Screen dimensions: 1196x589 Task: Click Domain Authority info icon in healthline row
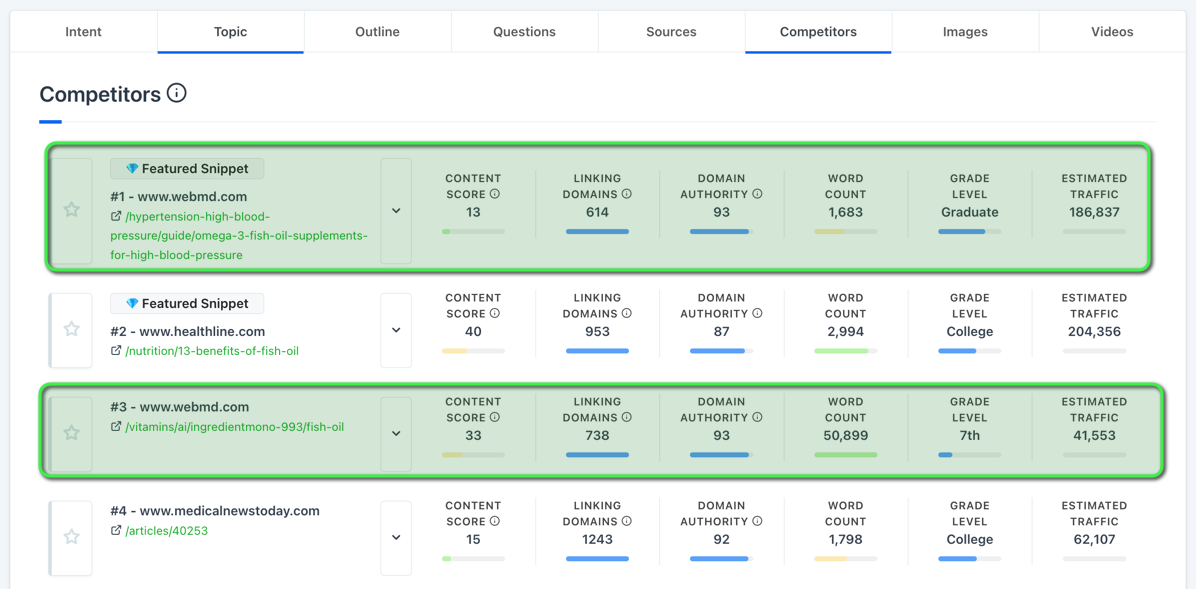coord(757,314)
